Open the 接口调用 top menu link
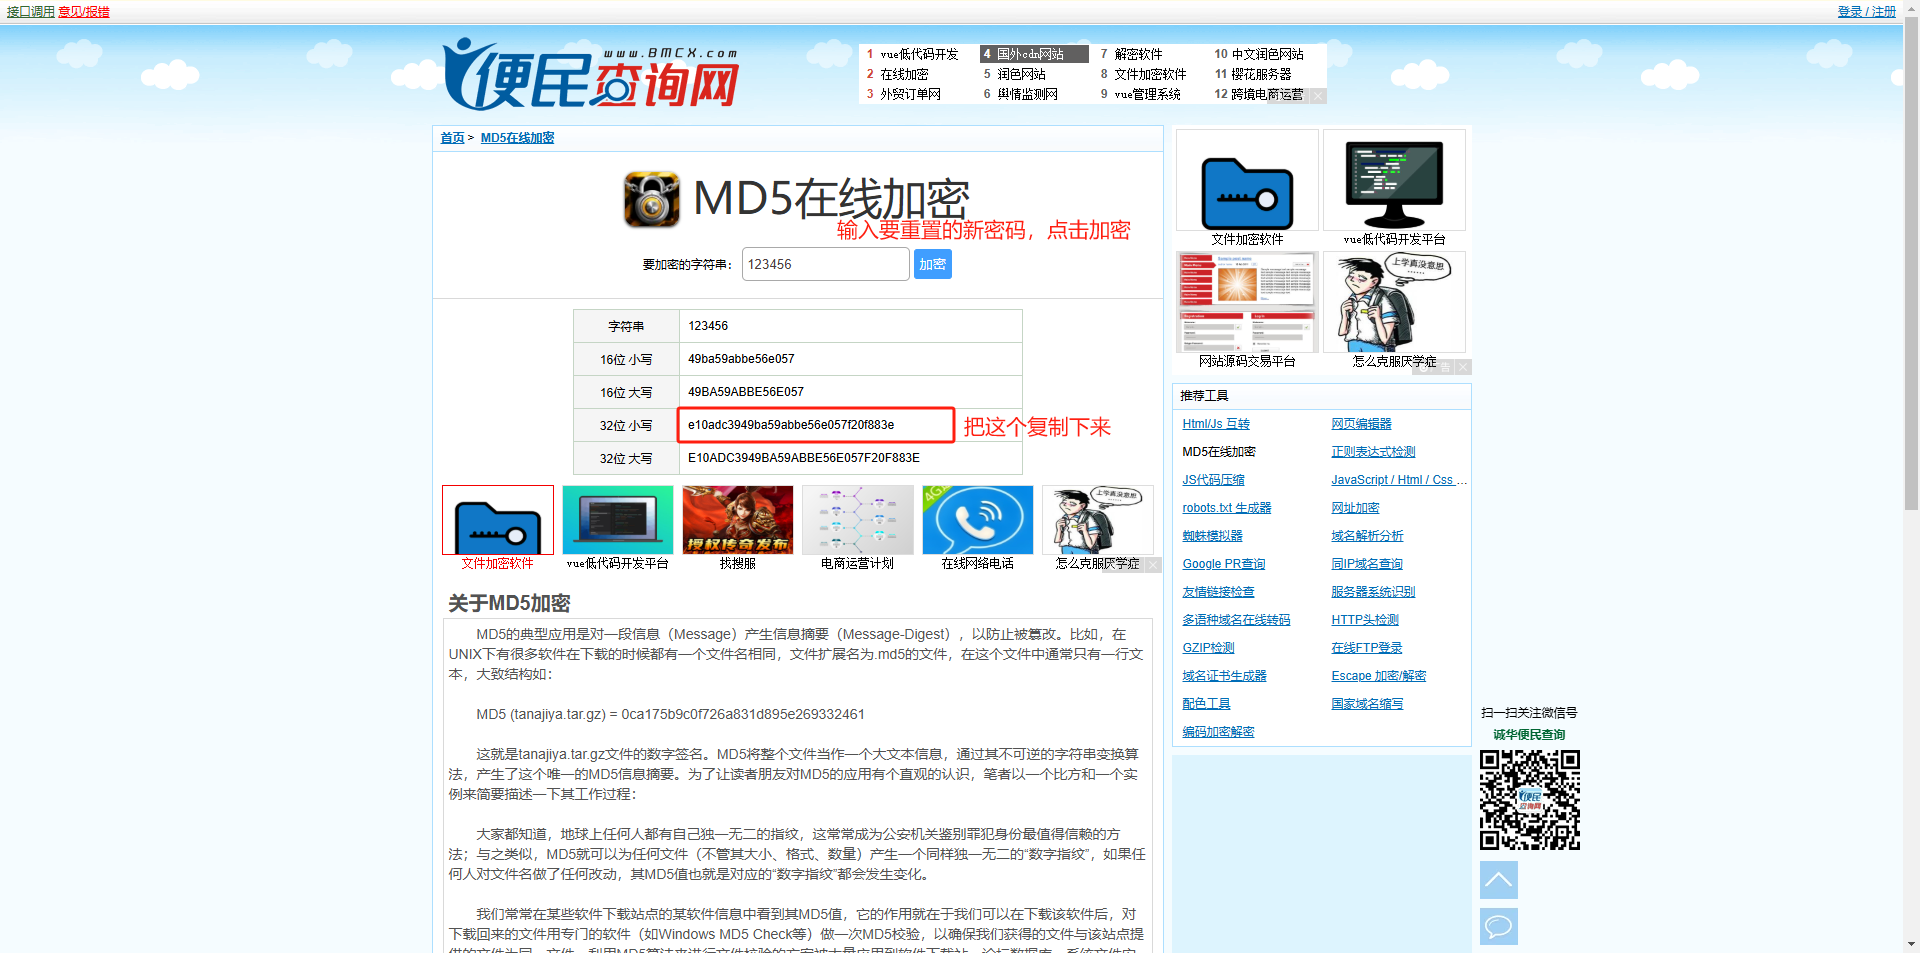Screen dimensions: 1920x953 click(30, 12)
